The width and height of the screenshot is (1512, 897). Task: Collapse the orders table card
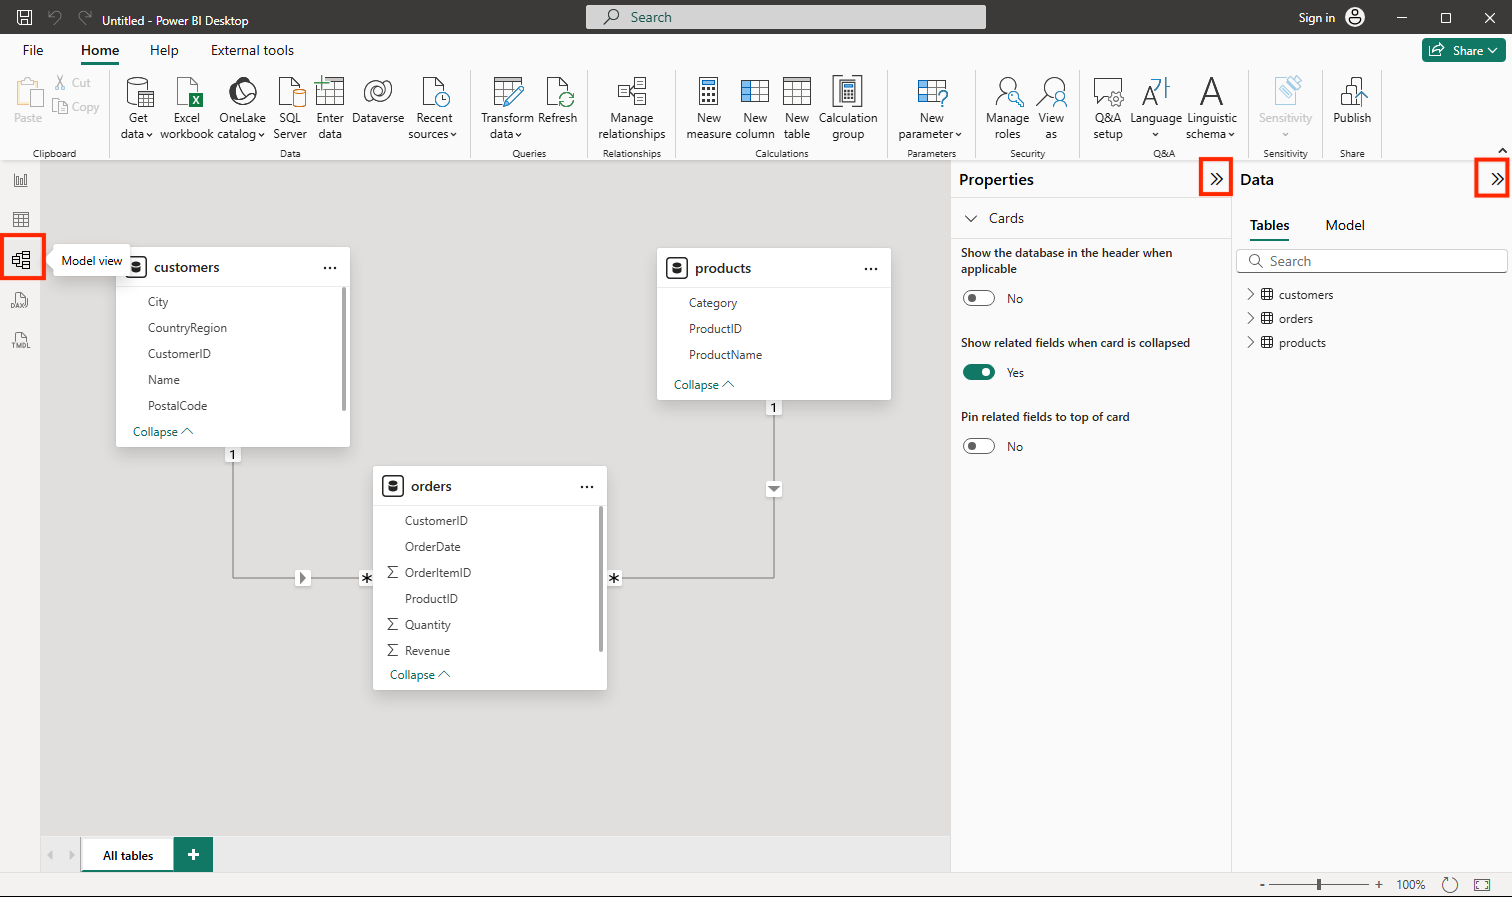pyautogui.click(x=420, y=675)
